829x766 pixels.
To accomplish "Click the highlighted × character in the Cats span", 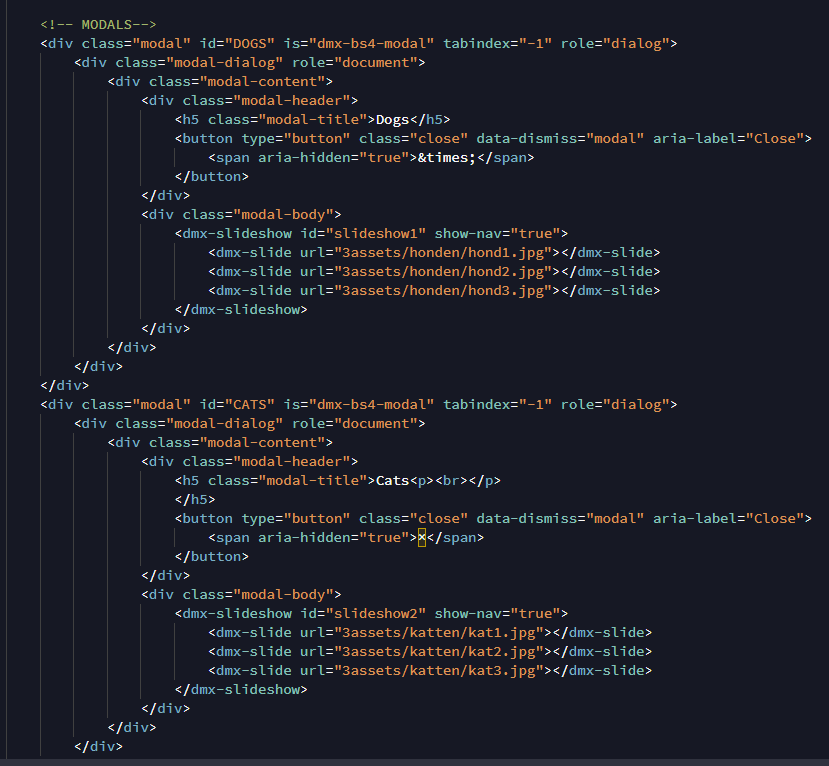I will pos(422,538).
